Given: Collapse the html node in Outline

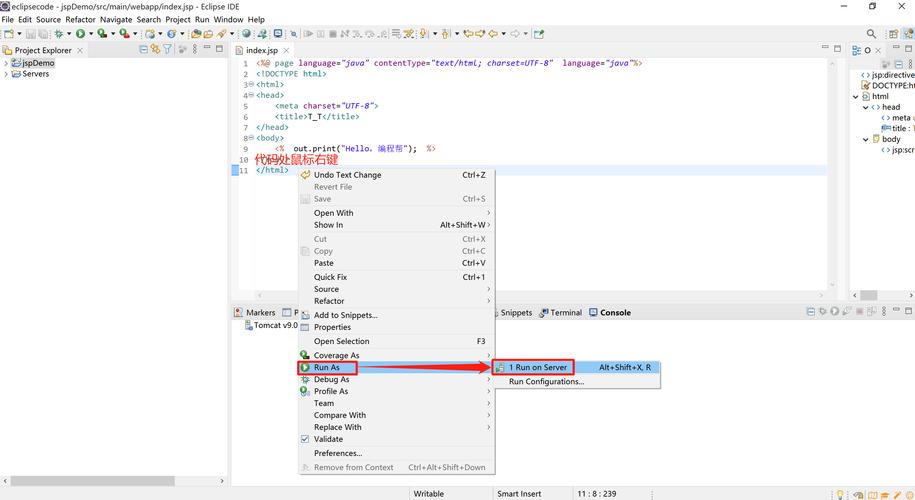Looking at the screenshot, I should [855, 97].
